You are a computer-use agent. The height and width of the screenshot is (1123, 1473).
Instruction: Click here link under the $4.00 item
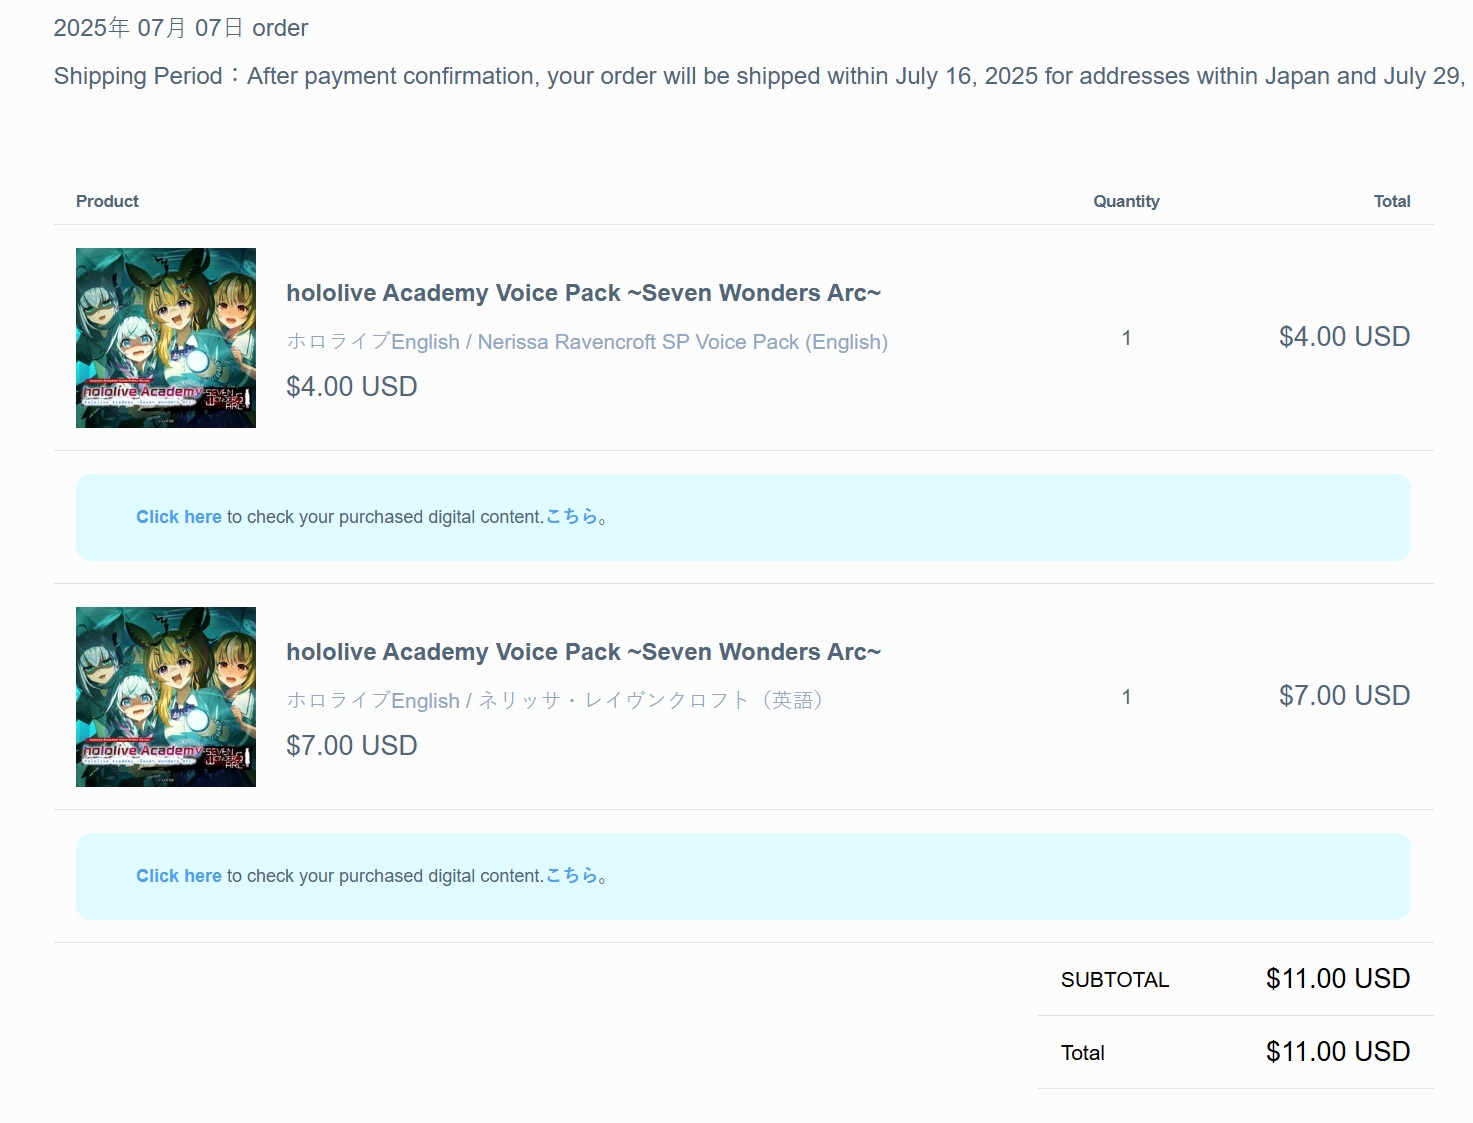pos(178,517)
